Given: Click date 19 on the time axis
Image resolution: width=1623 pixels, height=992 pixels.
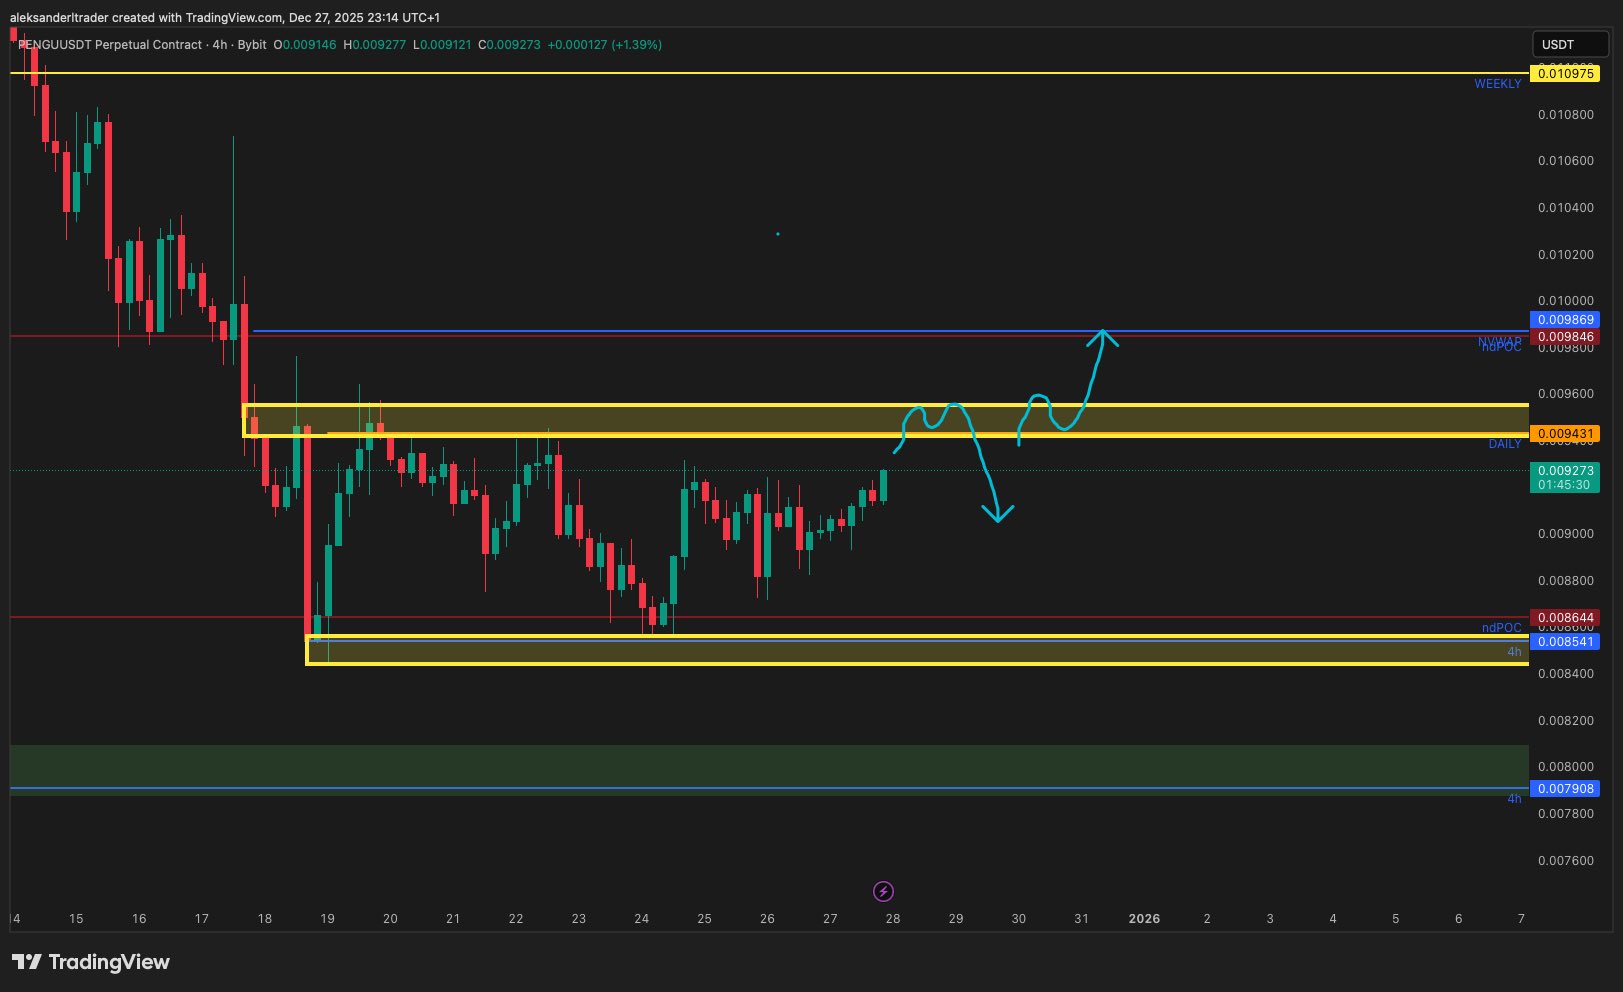Looking at the screenshot, I should click(x=327, y=919).
